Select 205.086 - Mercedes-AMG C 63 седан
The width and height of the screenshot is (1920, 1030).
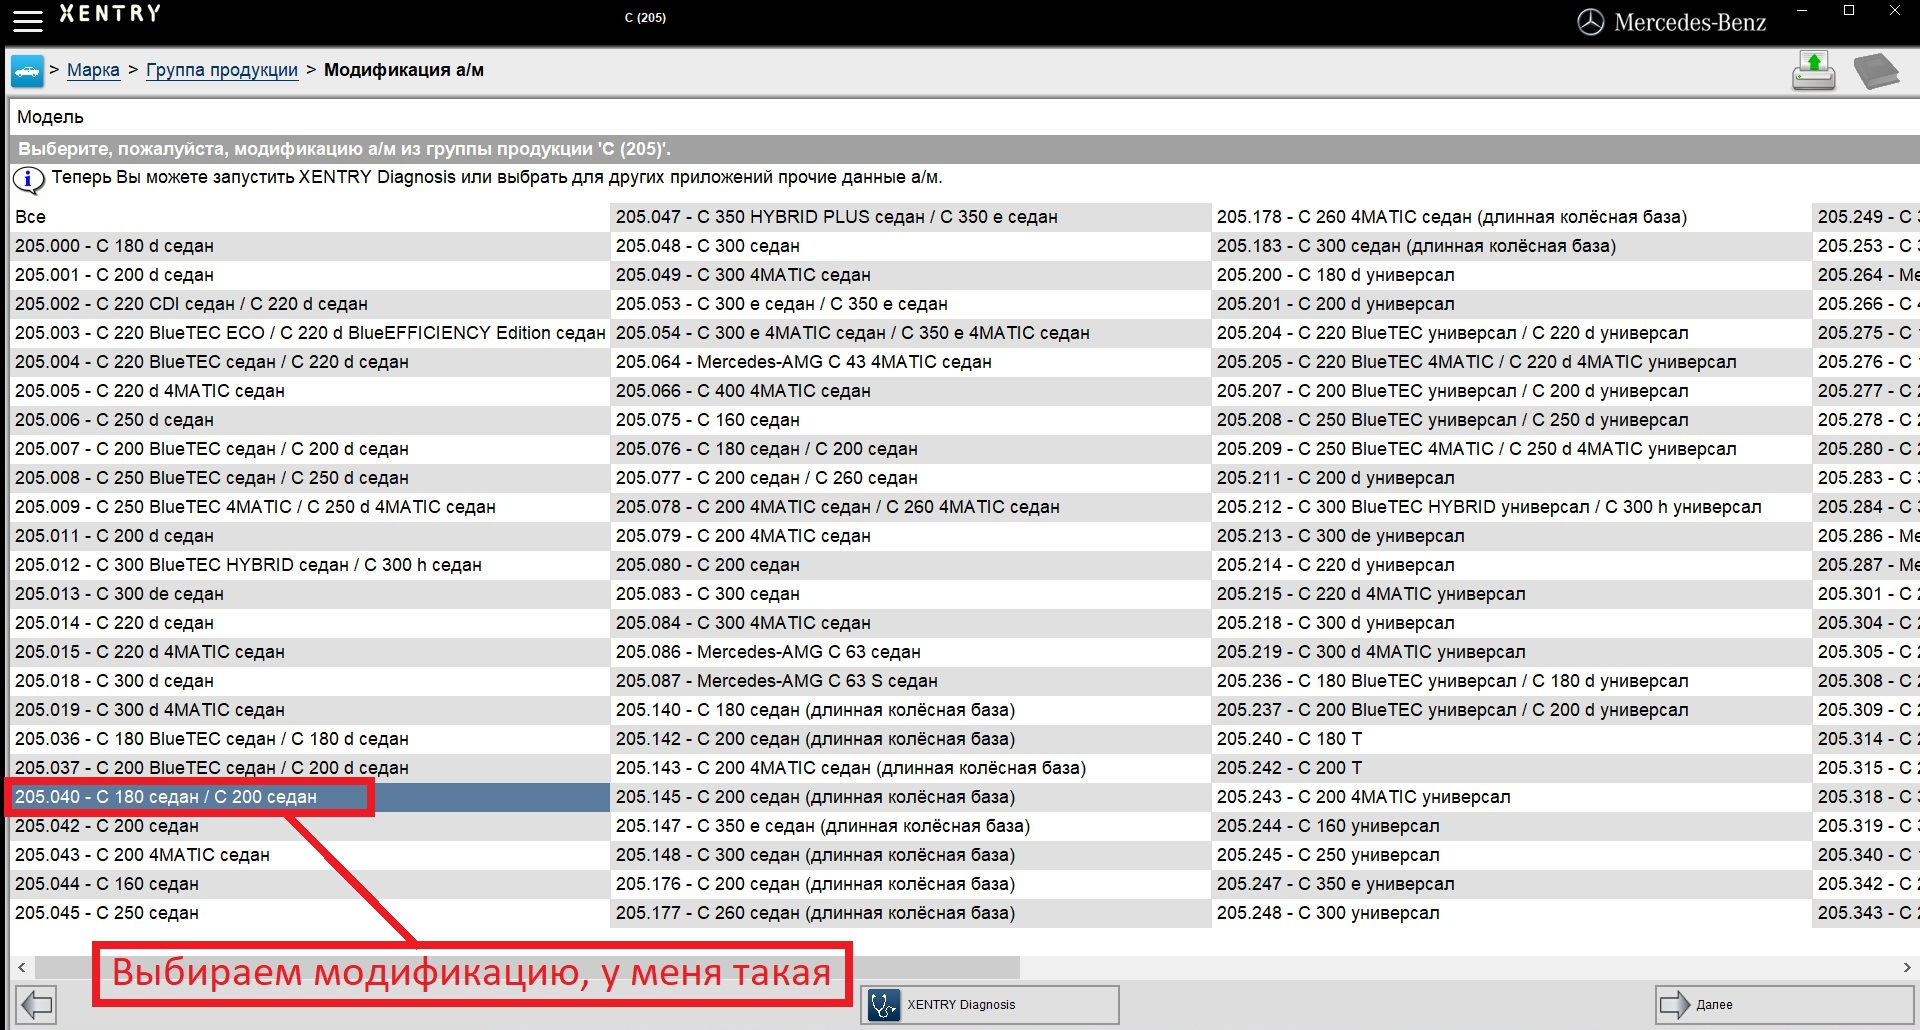(x=911, y=652)
